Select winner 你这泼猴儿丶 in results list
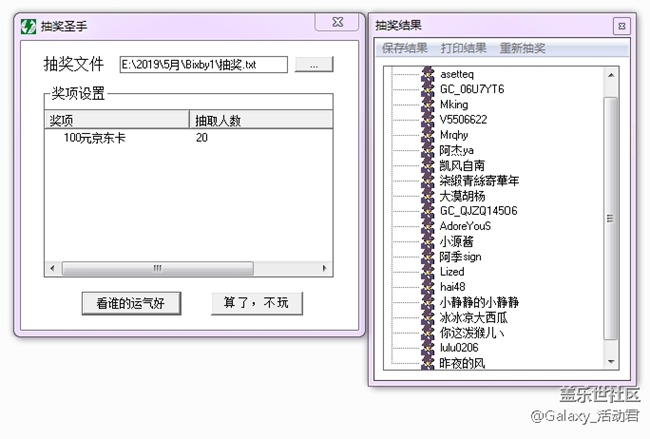This screenshot has height=439, width=650. click(472, 332)
